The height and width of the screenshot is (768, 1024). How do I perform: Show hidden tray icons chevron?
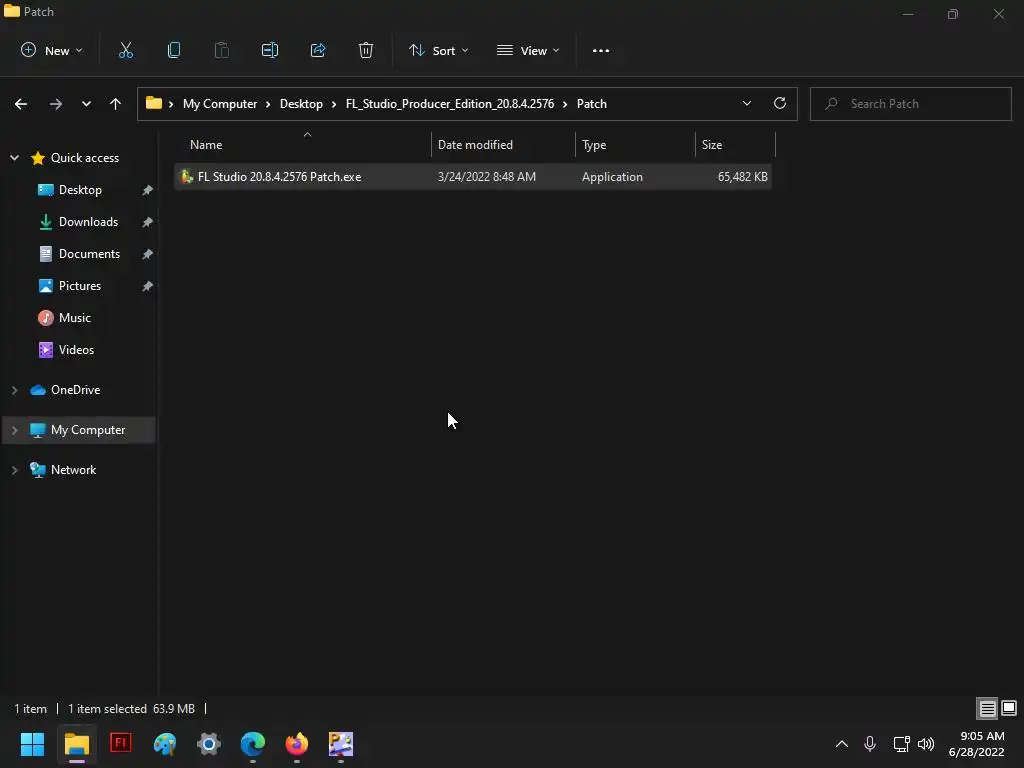(x=842, y=744)
